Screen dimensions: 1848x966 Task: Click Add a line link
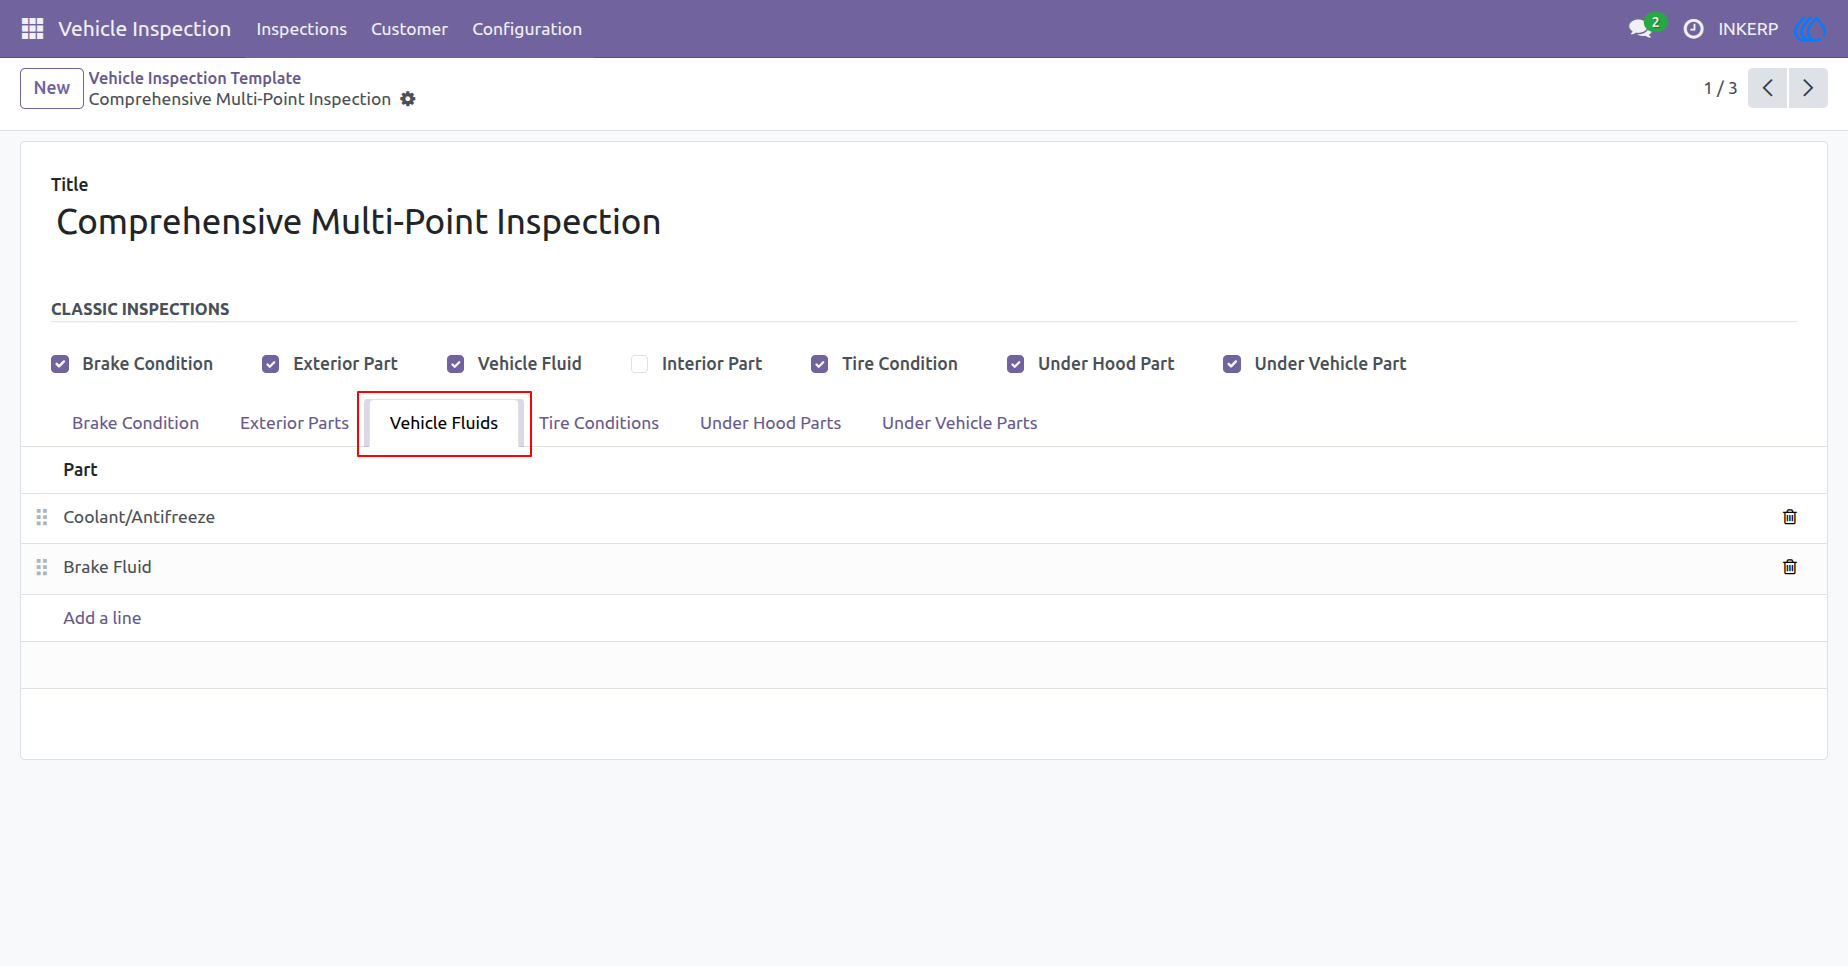tap(102, 618)
